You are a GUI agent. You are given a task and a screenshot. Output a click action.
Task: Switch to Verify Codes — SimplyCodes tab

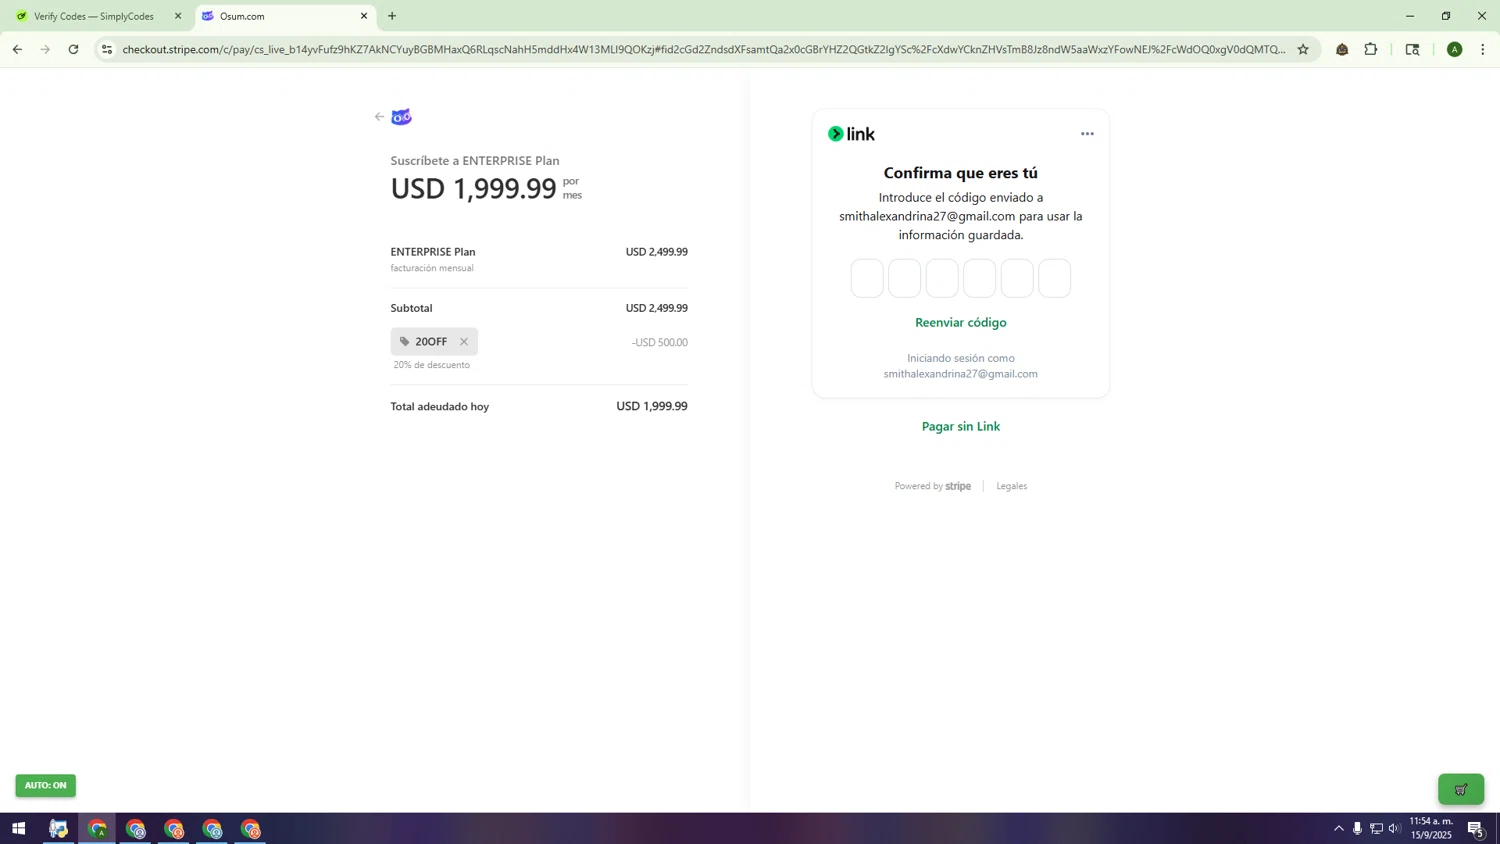coord(94,16)
